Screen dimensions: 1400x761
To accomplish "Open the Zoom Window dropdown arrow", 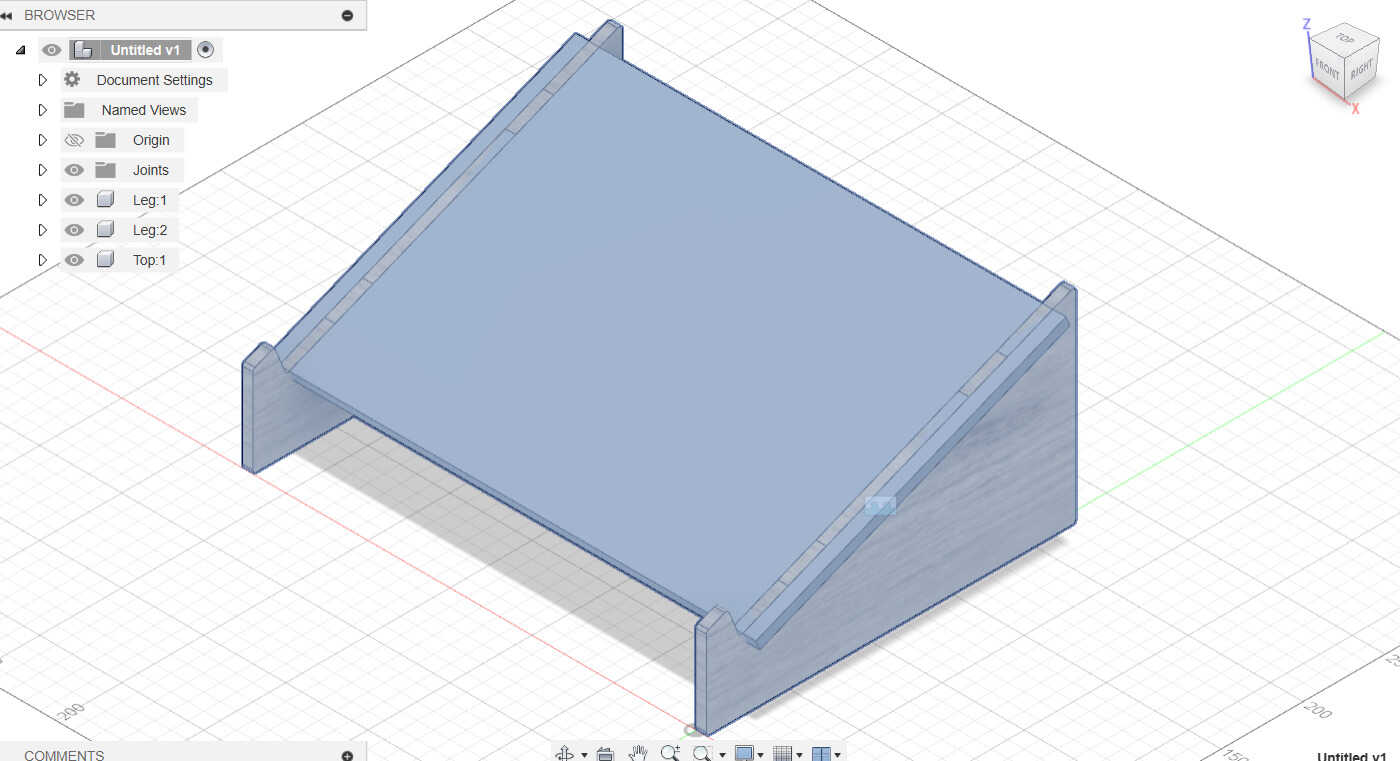I will coord(722,755).
